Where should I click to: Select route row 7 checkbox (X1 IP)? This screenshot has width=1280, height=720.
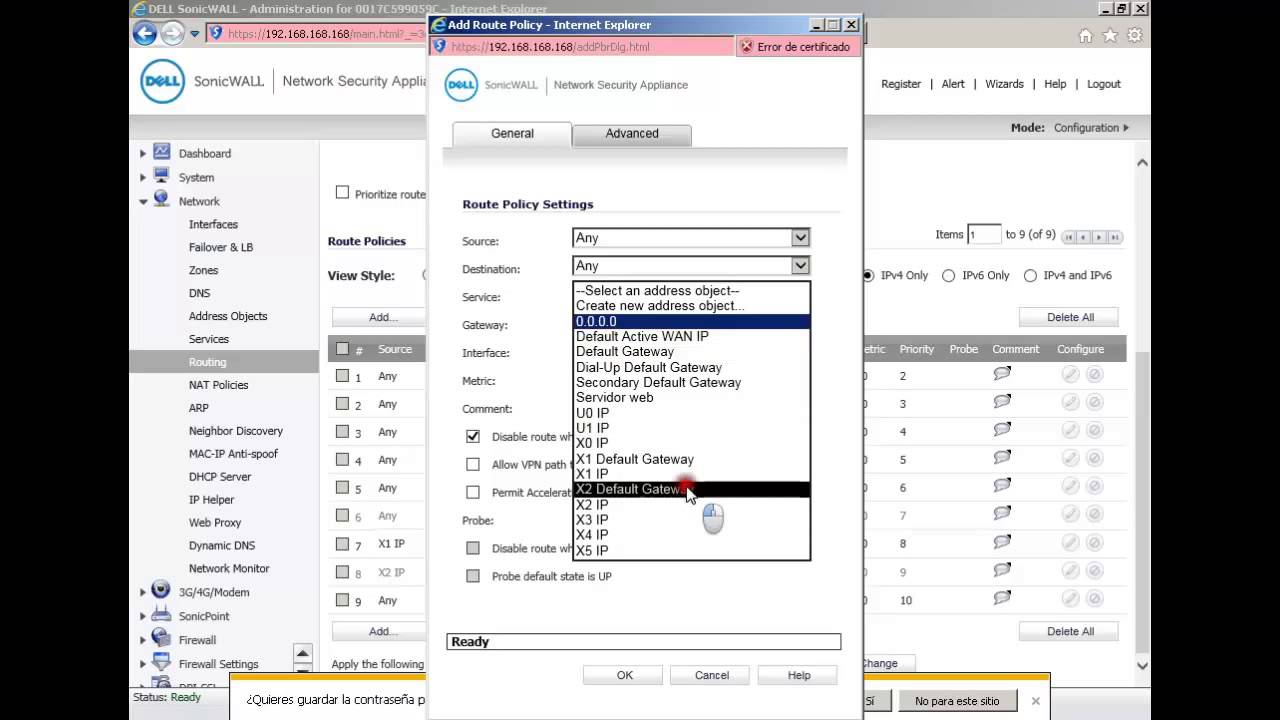pos(342,544)
